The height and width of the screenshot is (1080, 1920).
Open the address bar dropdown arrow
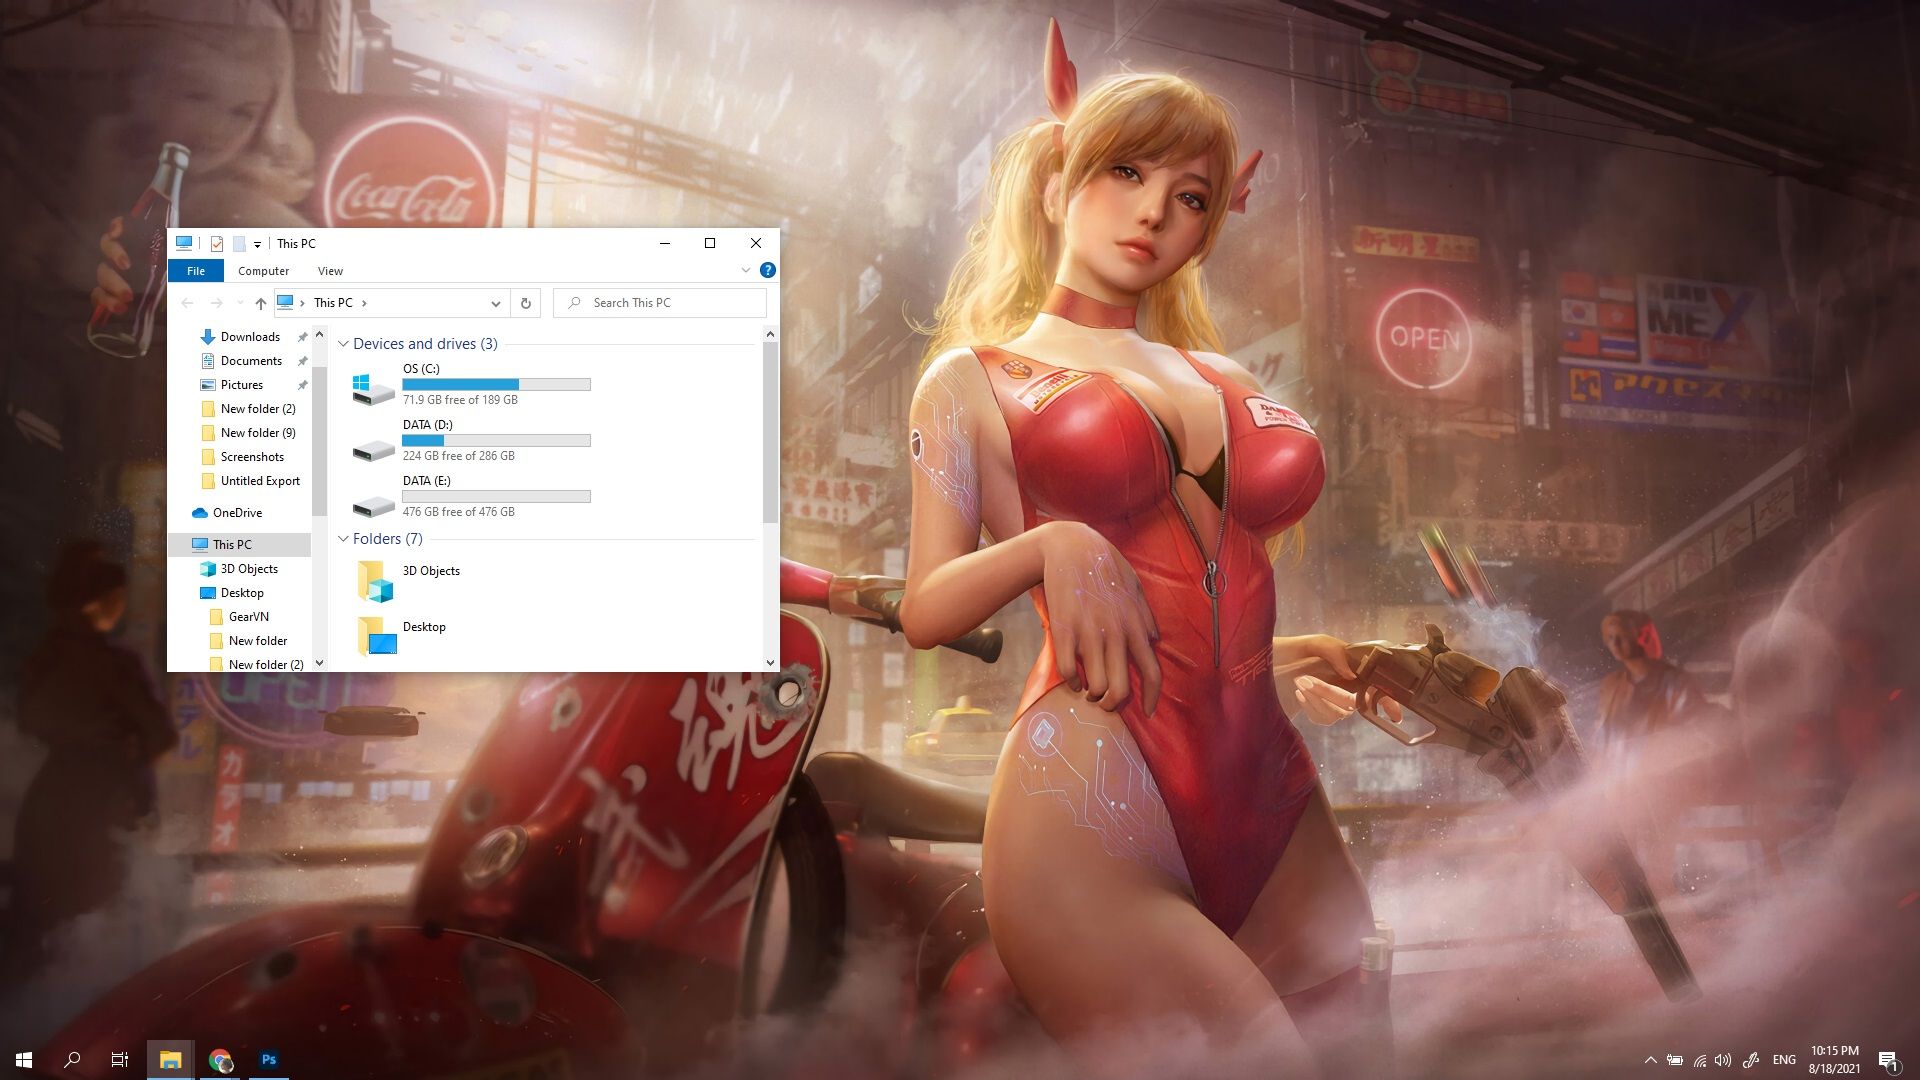tap(495, 302)
